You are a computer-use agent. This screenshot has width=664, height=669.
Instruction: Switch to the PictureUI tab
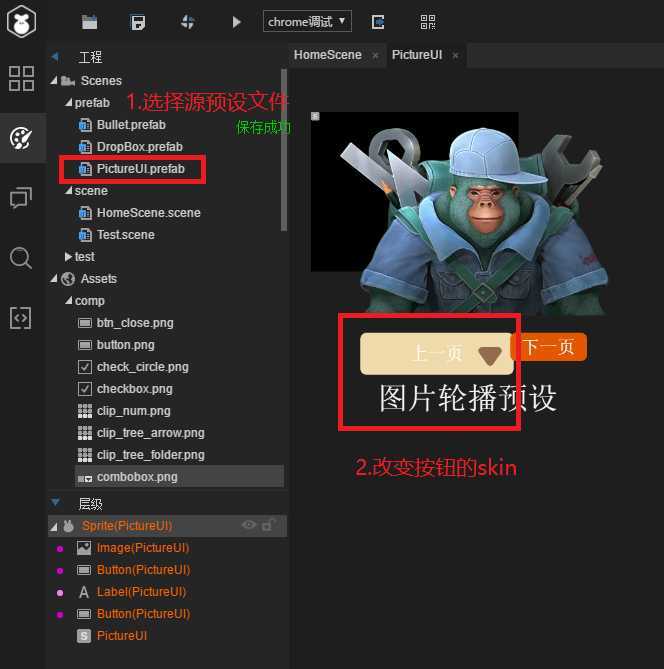[x=417, y=55]
